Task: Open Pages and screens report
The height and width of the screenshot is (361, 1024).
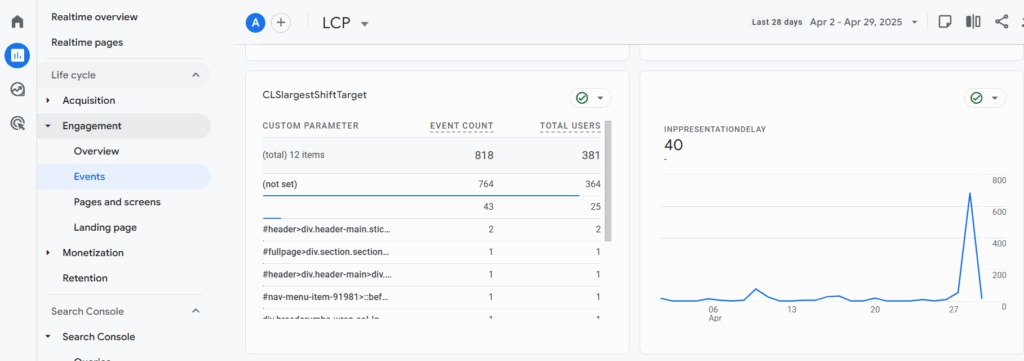Action: 117,202
